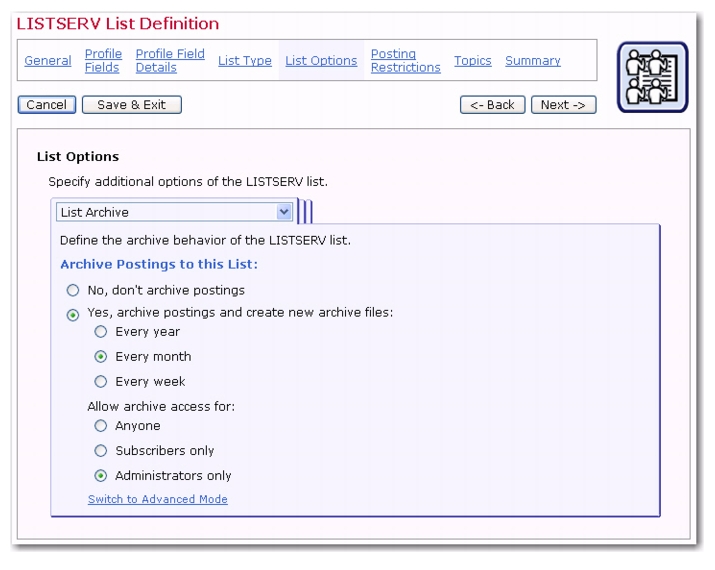Open the Posting Restrictions tab

coord(405,61)
